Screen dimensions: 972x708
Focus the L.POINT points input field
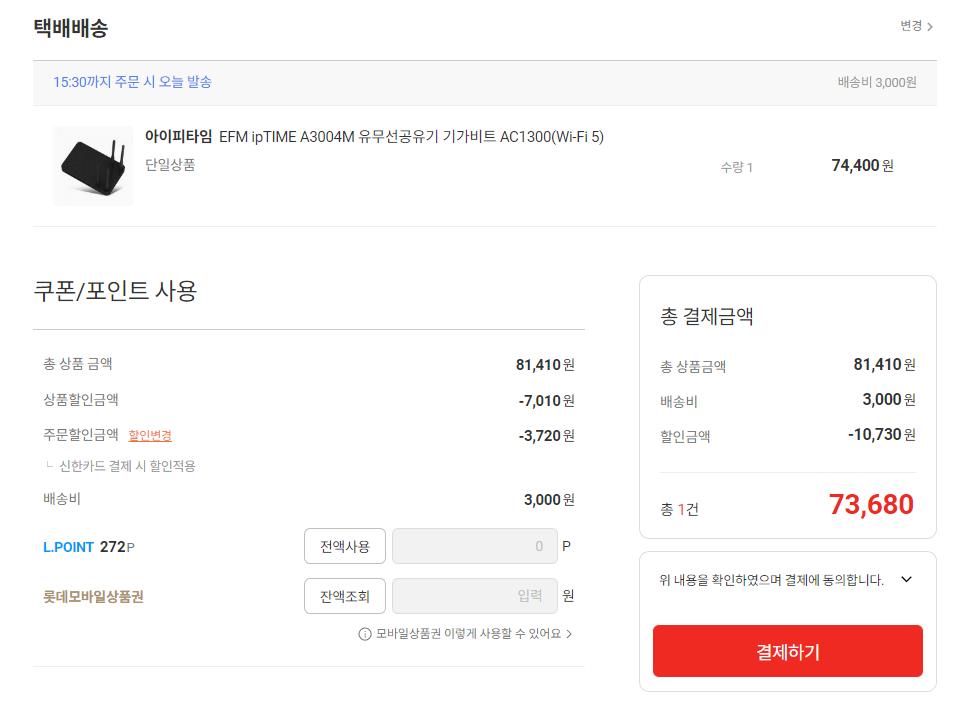[474, 546]
